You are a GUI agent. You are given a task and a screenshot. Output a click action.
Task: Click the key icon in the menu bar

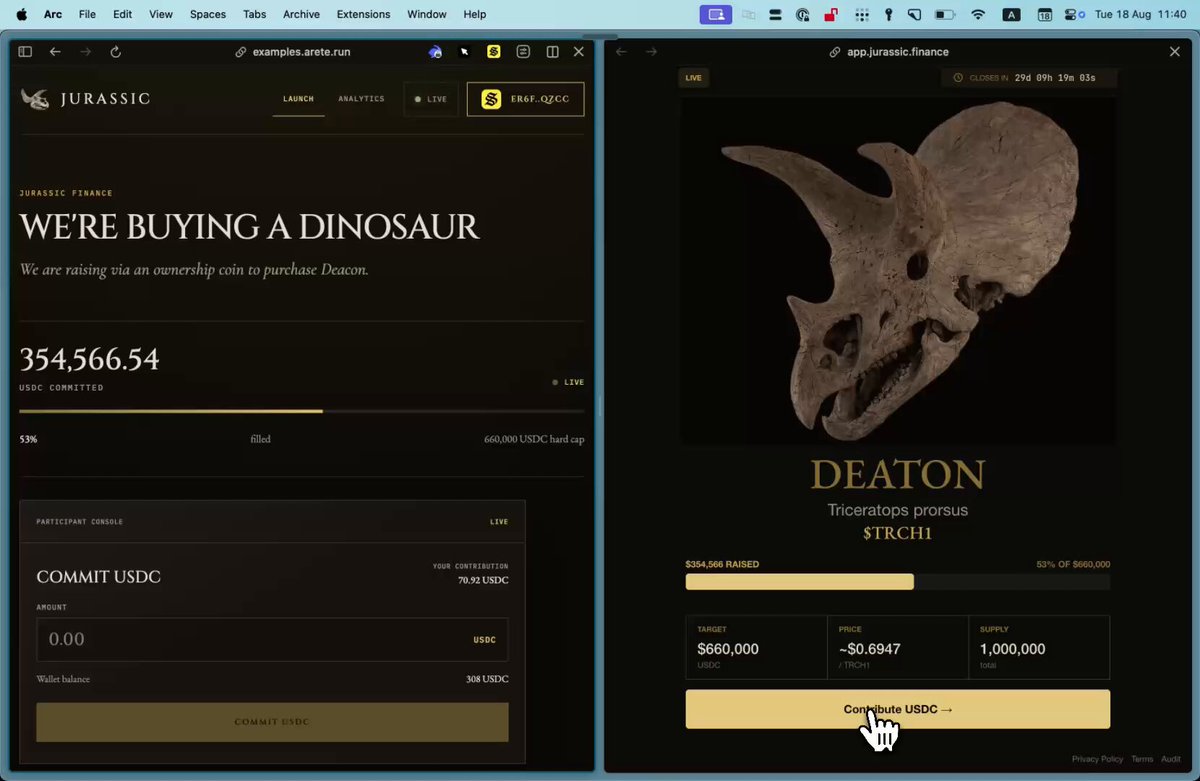pyautogui.click(x=888, y=14)
